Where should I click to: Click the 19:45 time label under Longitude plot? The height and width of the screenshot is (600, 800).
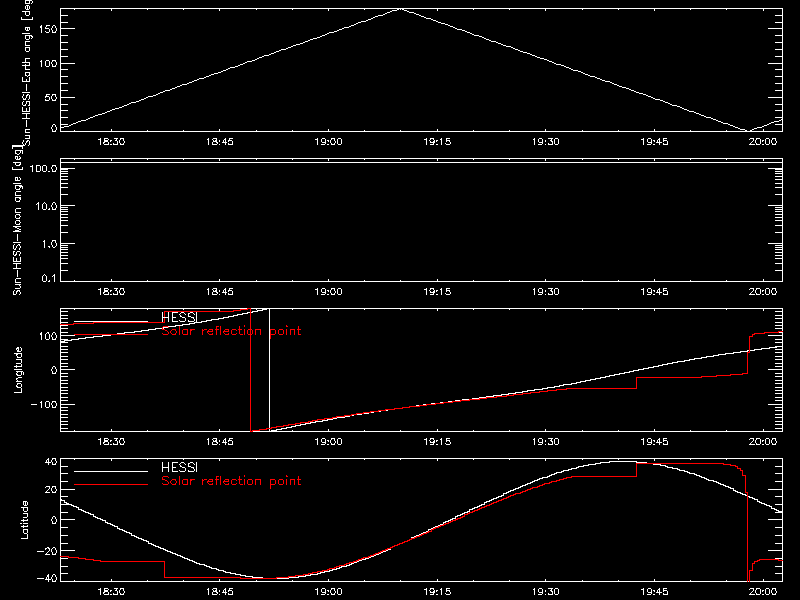(655, 441)
